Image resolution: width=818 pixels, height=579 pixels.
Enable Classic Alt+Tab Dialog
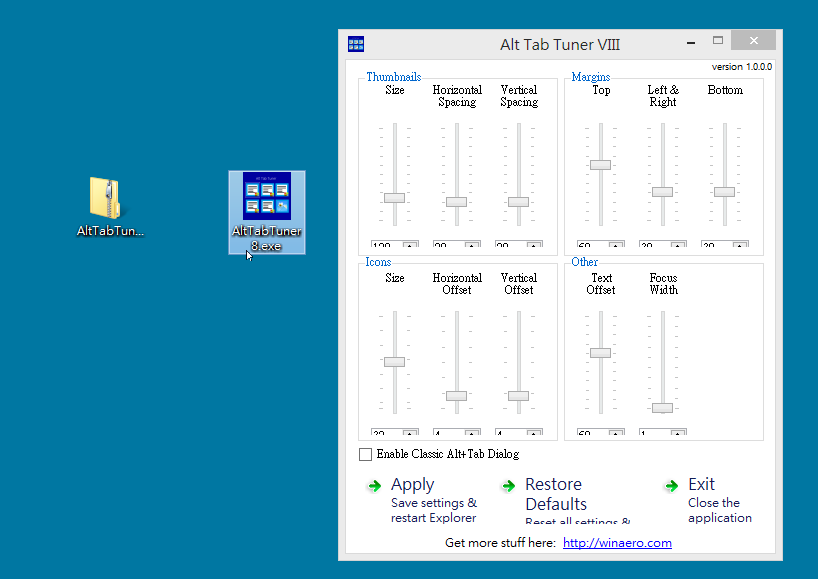point(365,454)
